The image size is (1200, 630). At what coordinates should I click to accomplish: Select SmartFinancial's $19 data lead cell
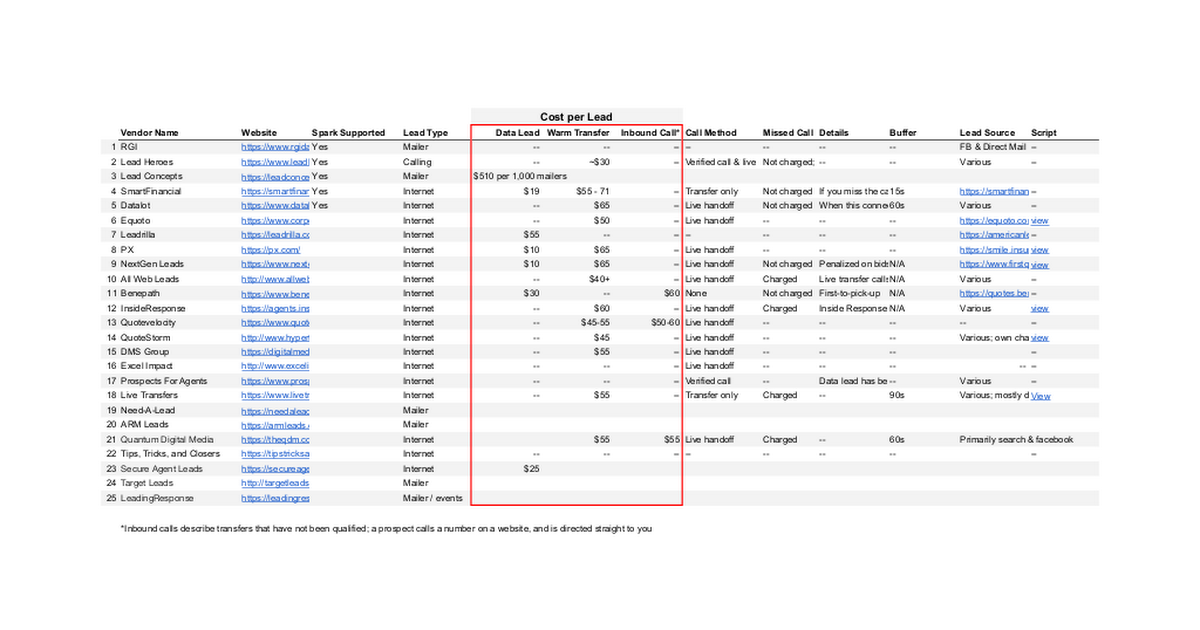pyautogui.click(x=531, y=191)
